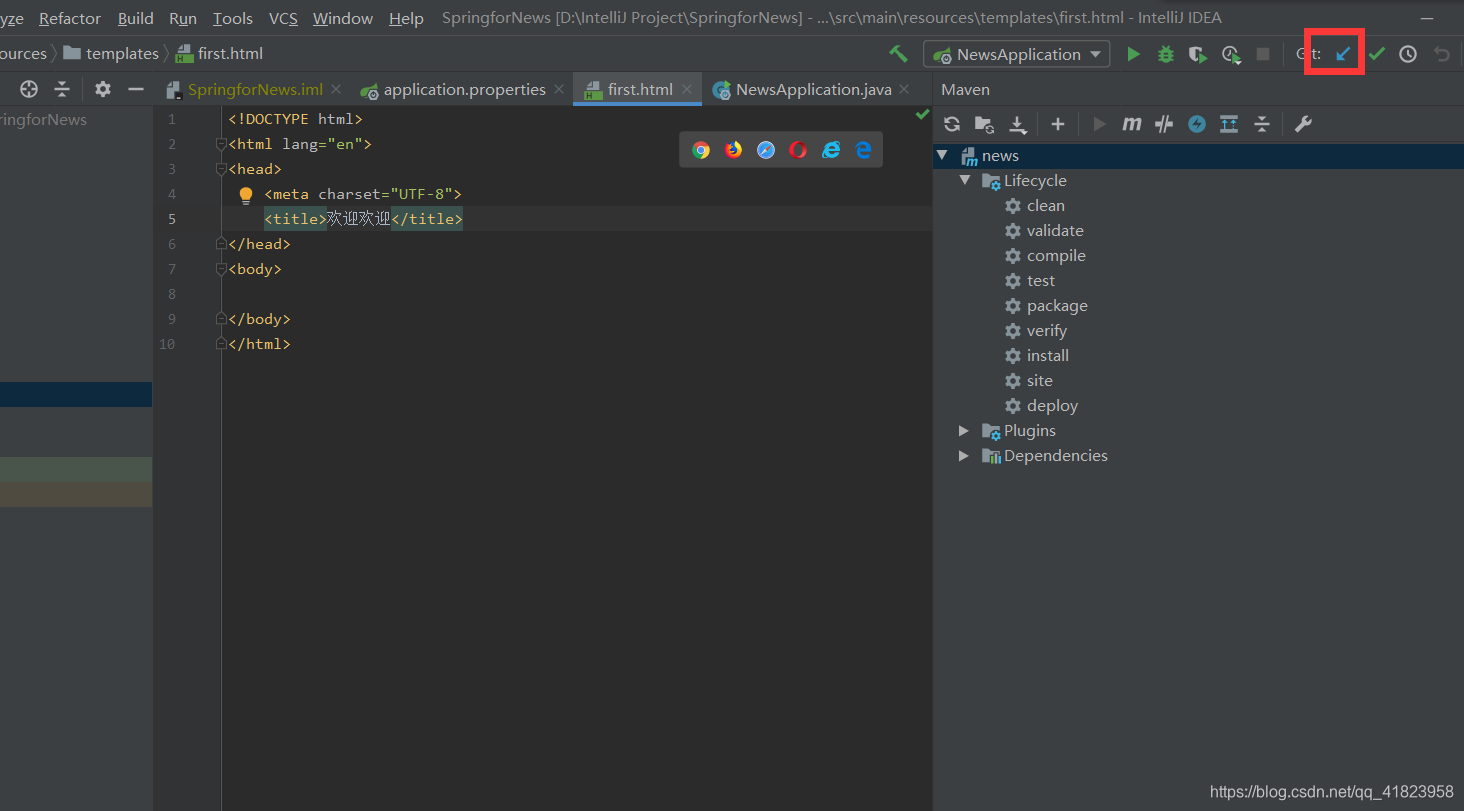Run NewsApplication with coverage
Screen dimensions: 1464x811
(1197, 54)
